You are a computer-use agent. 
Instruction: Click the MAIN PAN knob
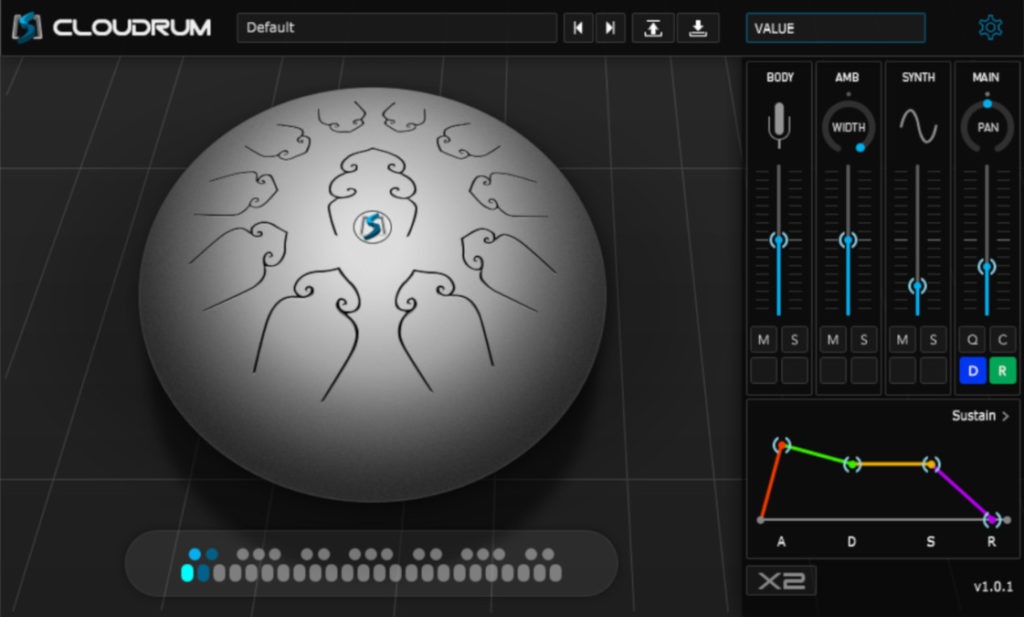click(987, 127)
